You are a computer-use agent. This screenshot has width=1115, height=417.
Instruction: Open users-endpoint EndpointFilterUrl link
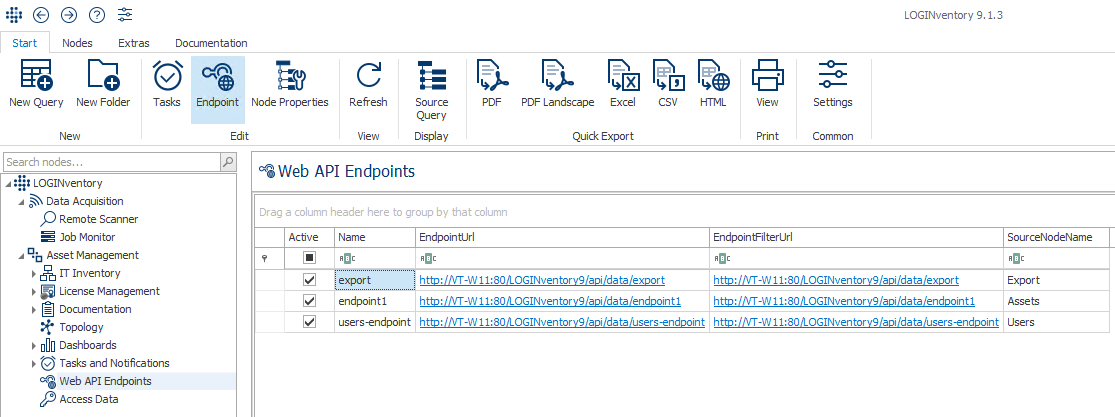tap(855, 322)
